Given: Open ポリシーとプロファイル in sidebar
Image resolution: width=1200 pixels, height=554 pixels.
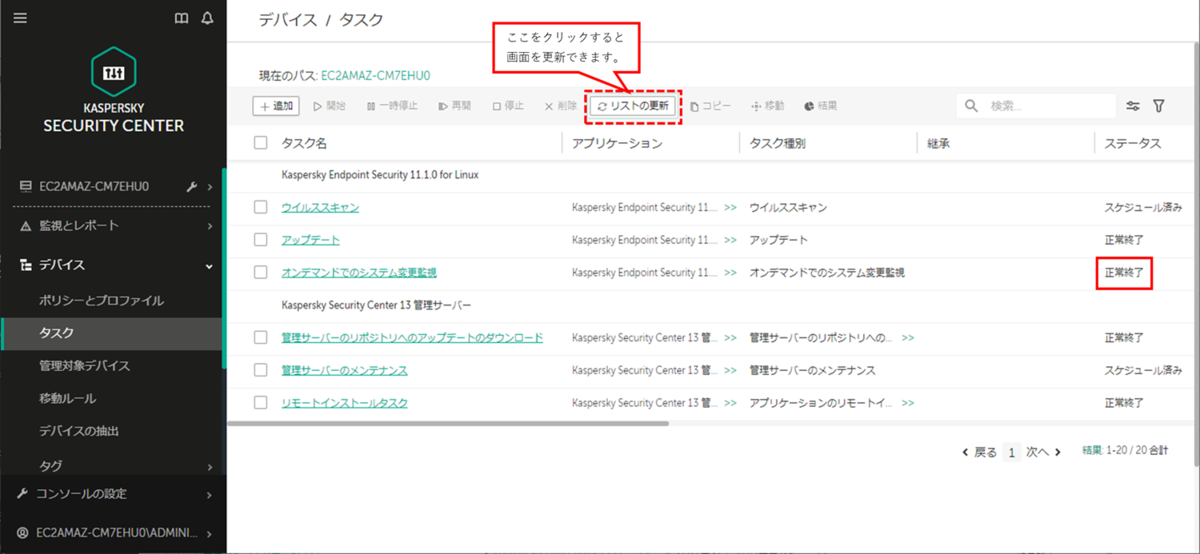Looking at the screenshot, I should click(x=101, y=300).
